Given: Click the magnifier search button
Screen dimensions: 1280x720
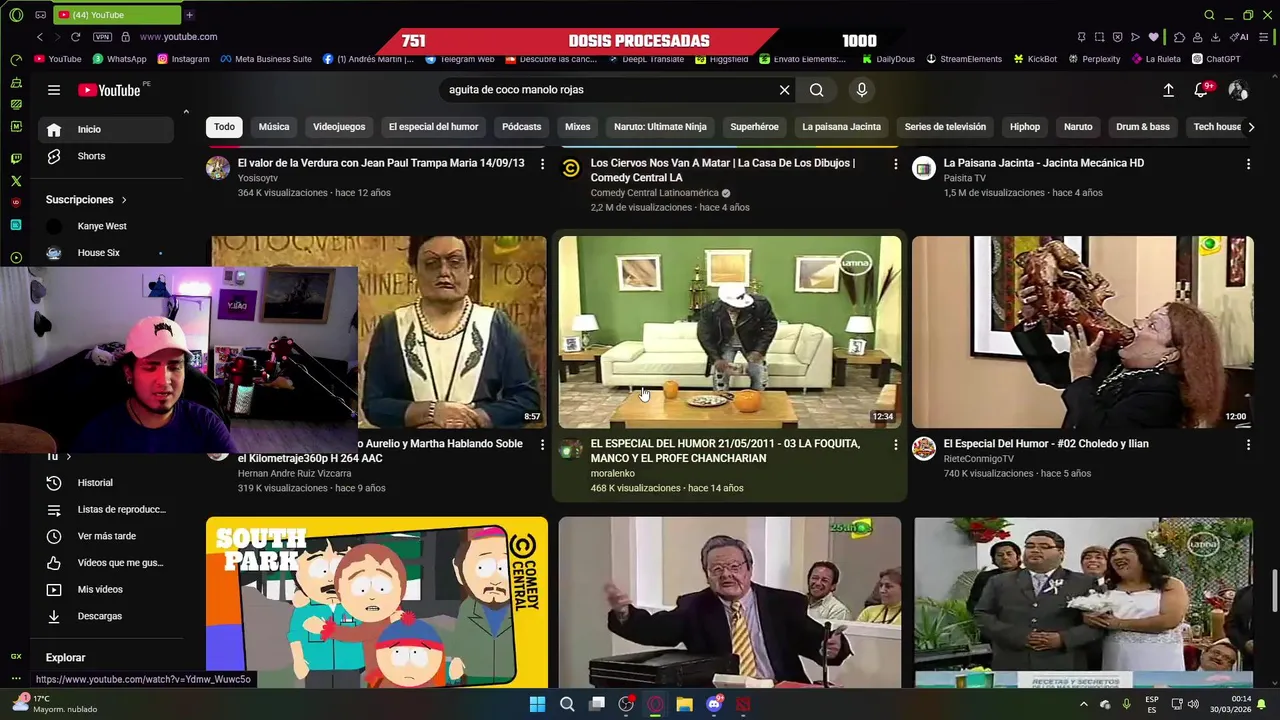Looking at the screenshot, I should 817,90.
